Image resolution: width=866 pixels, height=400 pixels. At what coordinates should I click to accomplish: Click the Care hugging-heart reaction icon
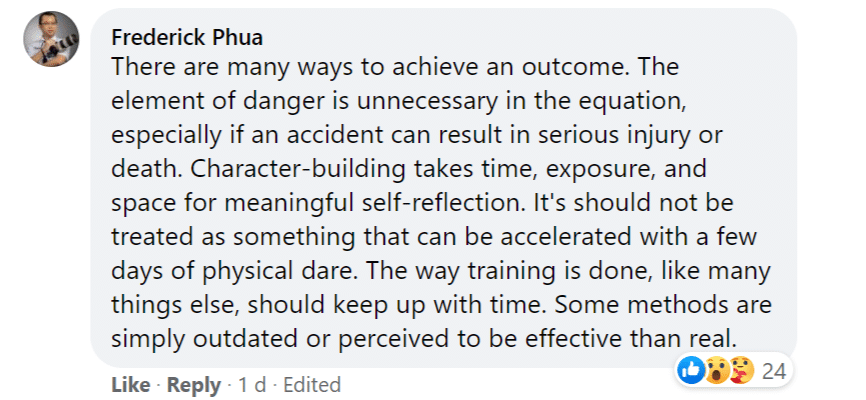pyautogui.click(x=740, y=371)
